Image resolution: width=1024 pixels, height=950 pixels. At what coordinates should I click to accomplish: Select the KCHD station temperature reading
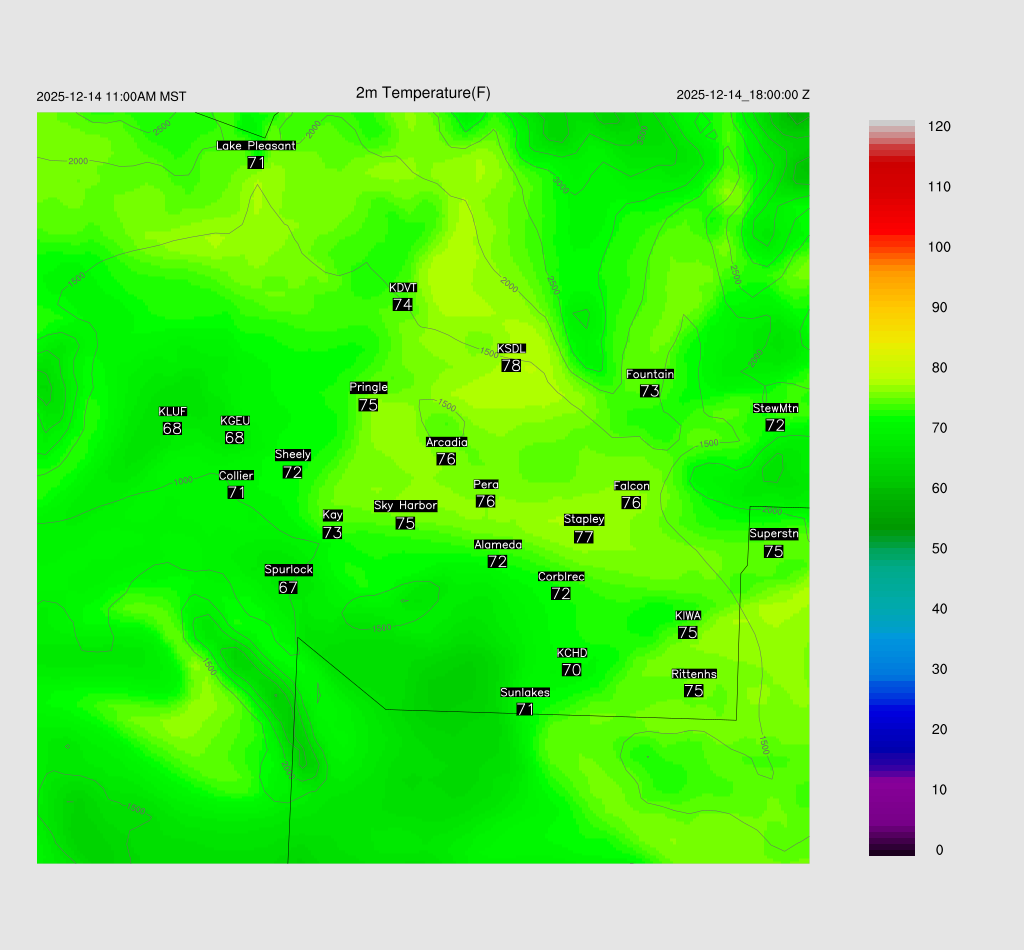572,670
